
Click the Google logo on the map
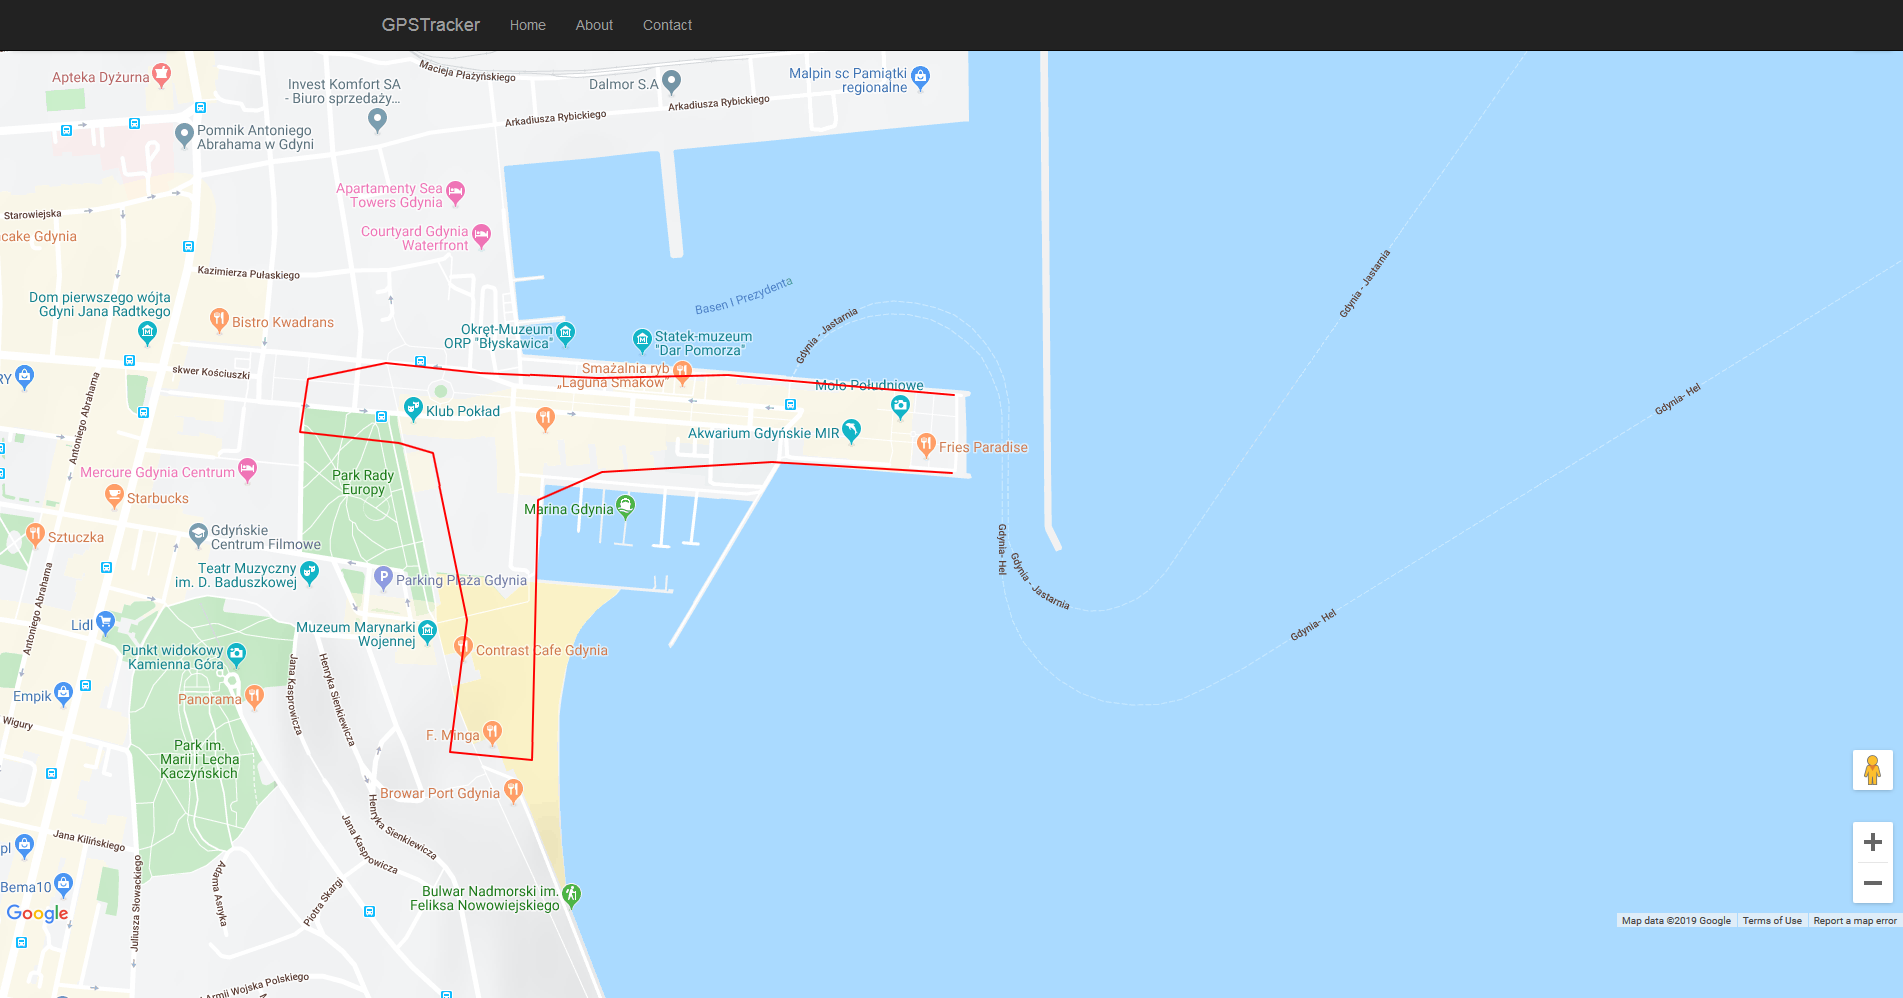(x=38, y=913)
